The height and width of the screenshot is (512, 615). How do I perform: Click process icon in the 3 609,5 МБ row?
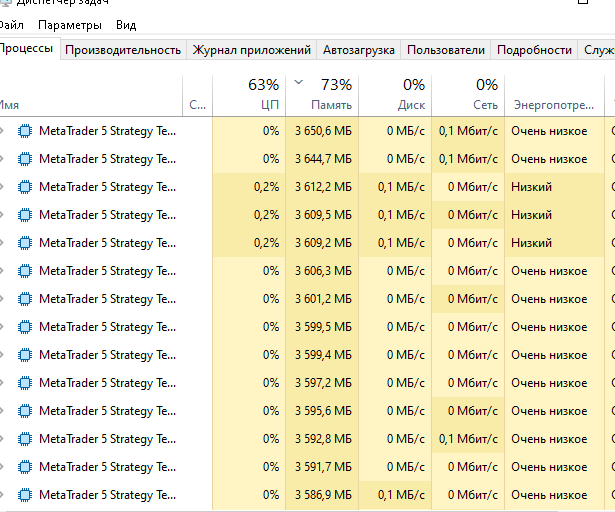[x=25, y=215]
